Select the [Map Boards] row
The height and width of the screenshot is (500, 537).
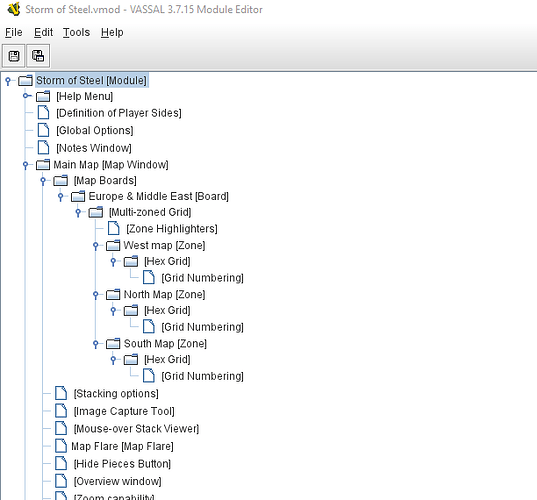[105, 180]
